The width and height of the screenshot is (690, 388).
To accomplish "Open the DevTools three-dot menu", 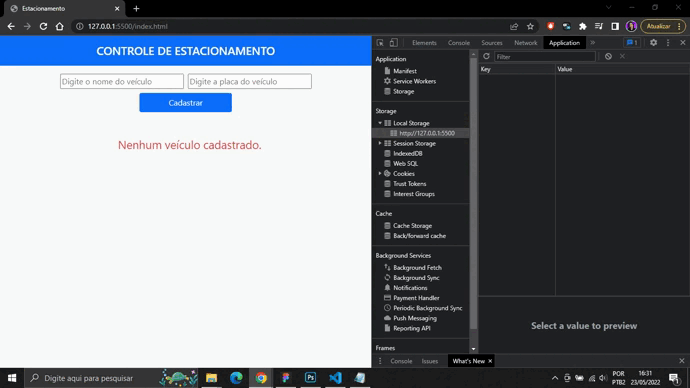I will (668, 43).
